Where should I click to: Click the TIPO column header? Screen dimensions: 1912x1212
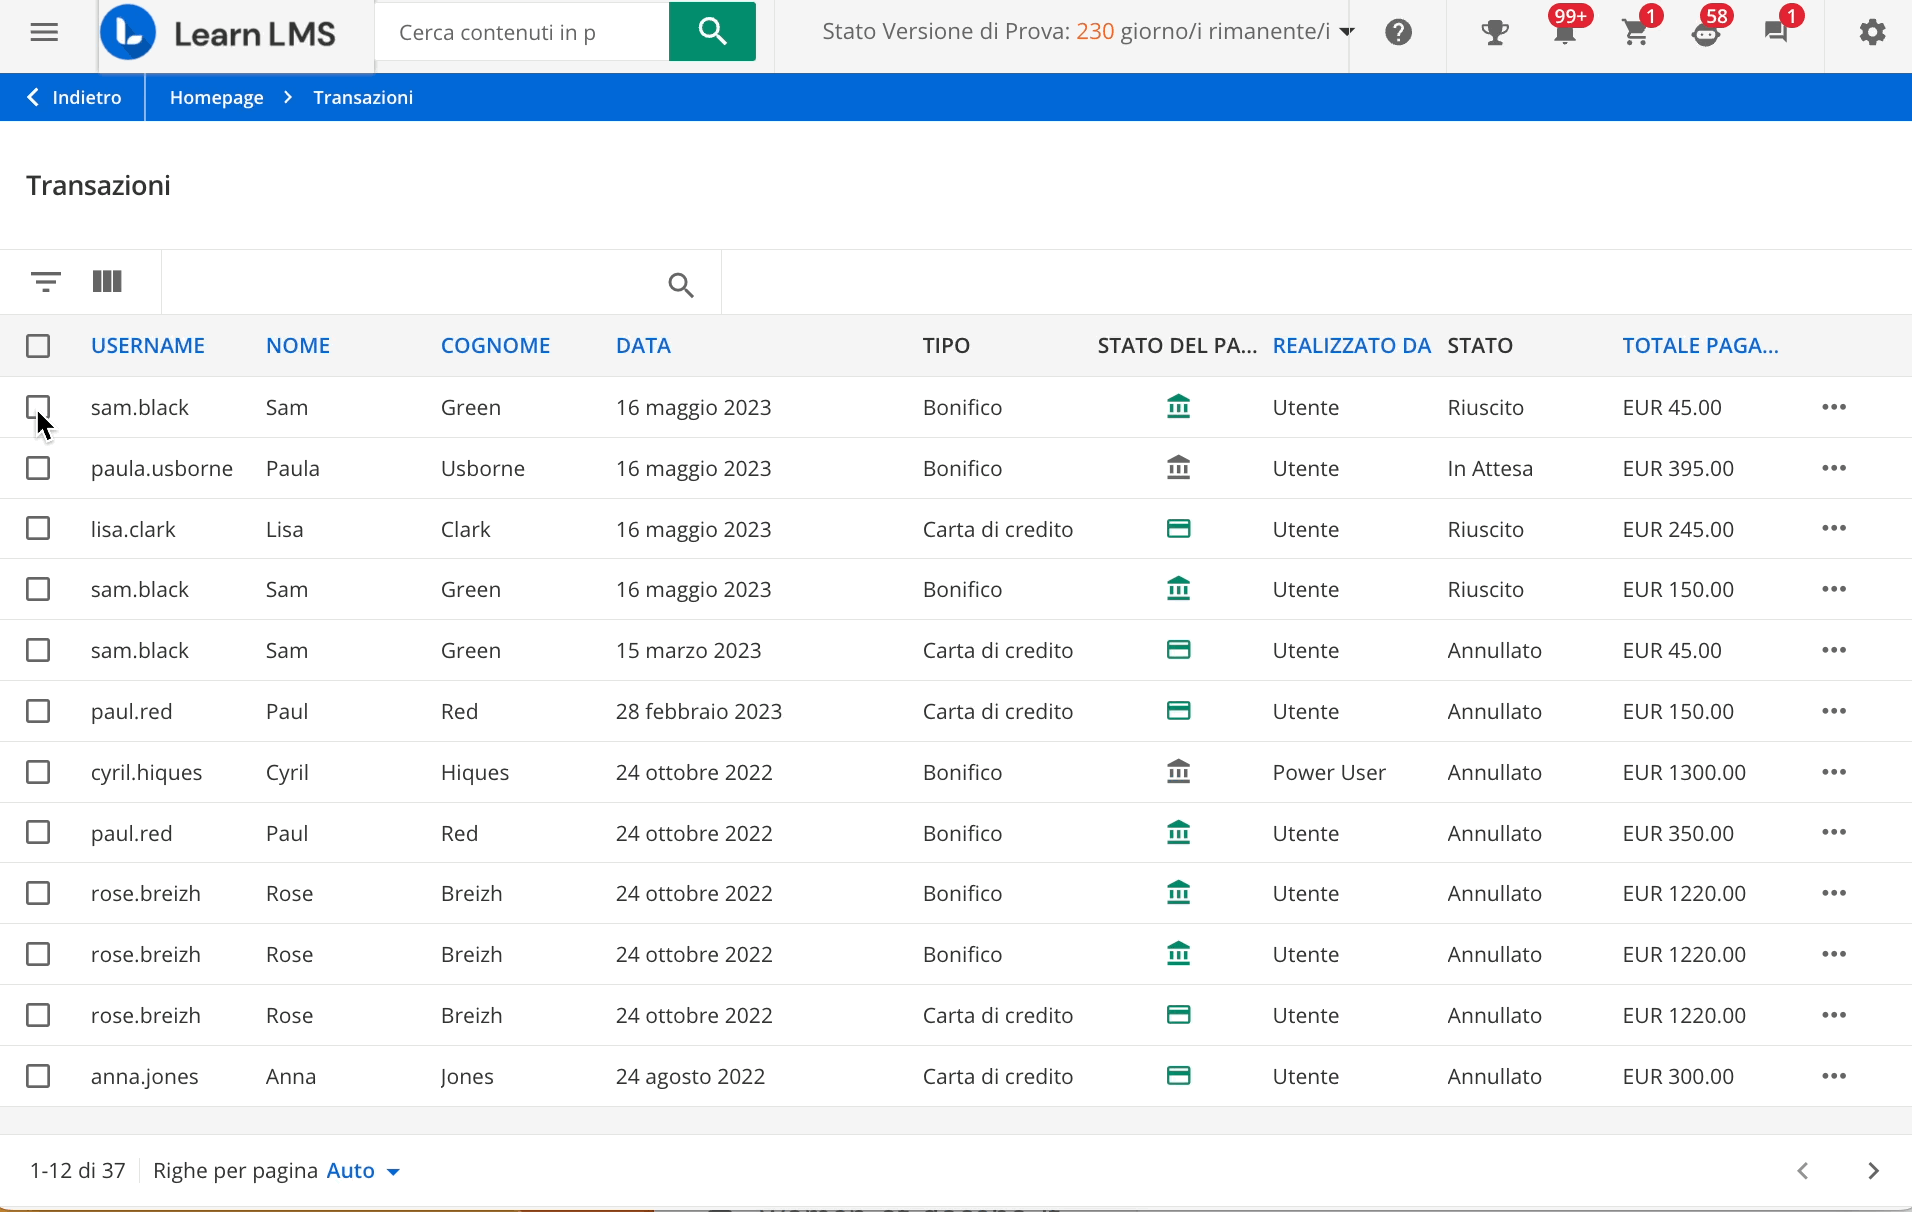coord(946,346)
